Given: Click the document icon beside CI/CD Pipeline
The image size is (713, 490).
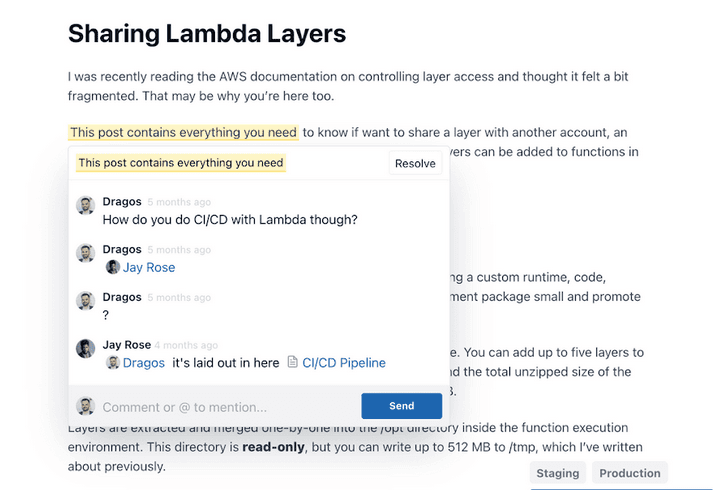Looking at the screenshot, I should pyautogui.click(x=293, y=363).
